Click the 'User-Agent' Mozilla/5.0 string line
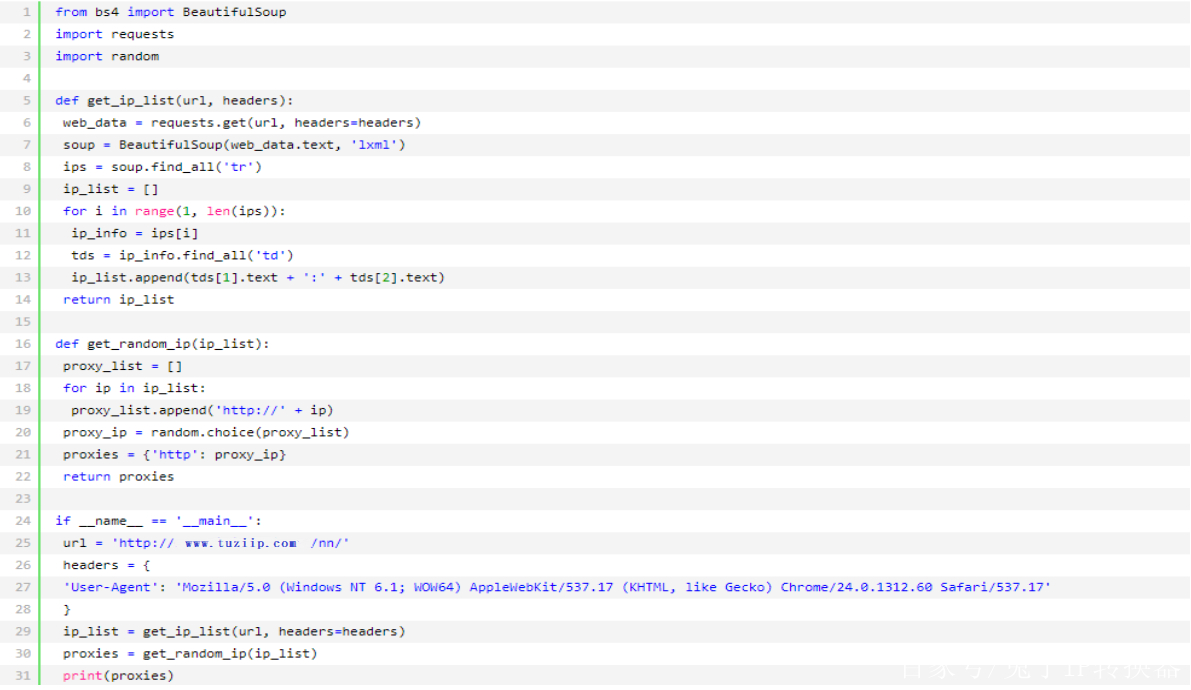 pyautogui.click(x=557, y=587)
